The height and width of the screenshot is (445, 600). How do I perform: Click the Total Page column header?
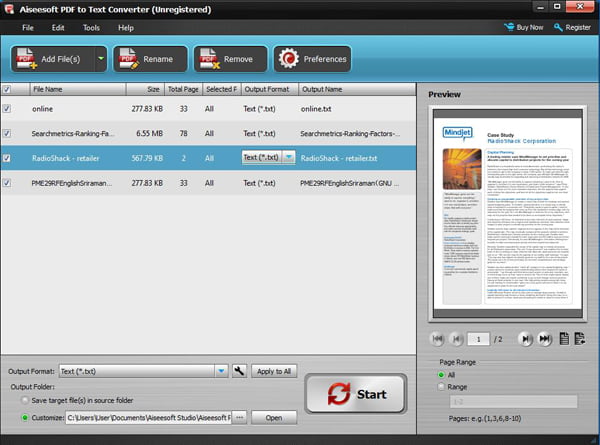(183, 89)
